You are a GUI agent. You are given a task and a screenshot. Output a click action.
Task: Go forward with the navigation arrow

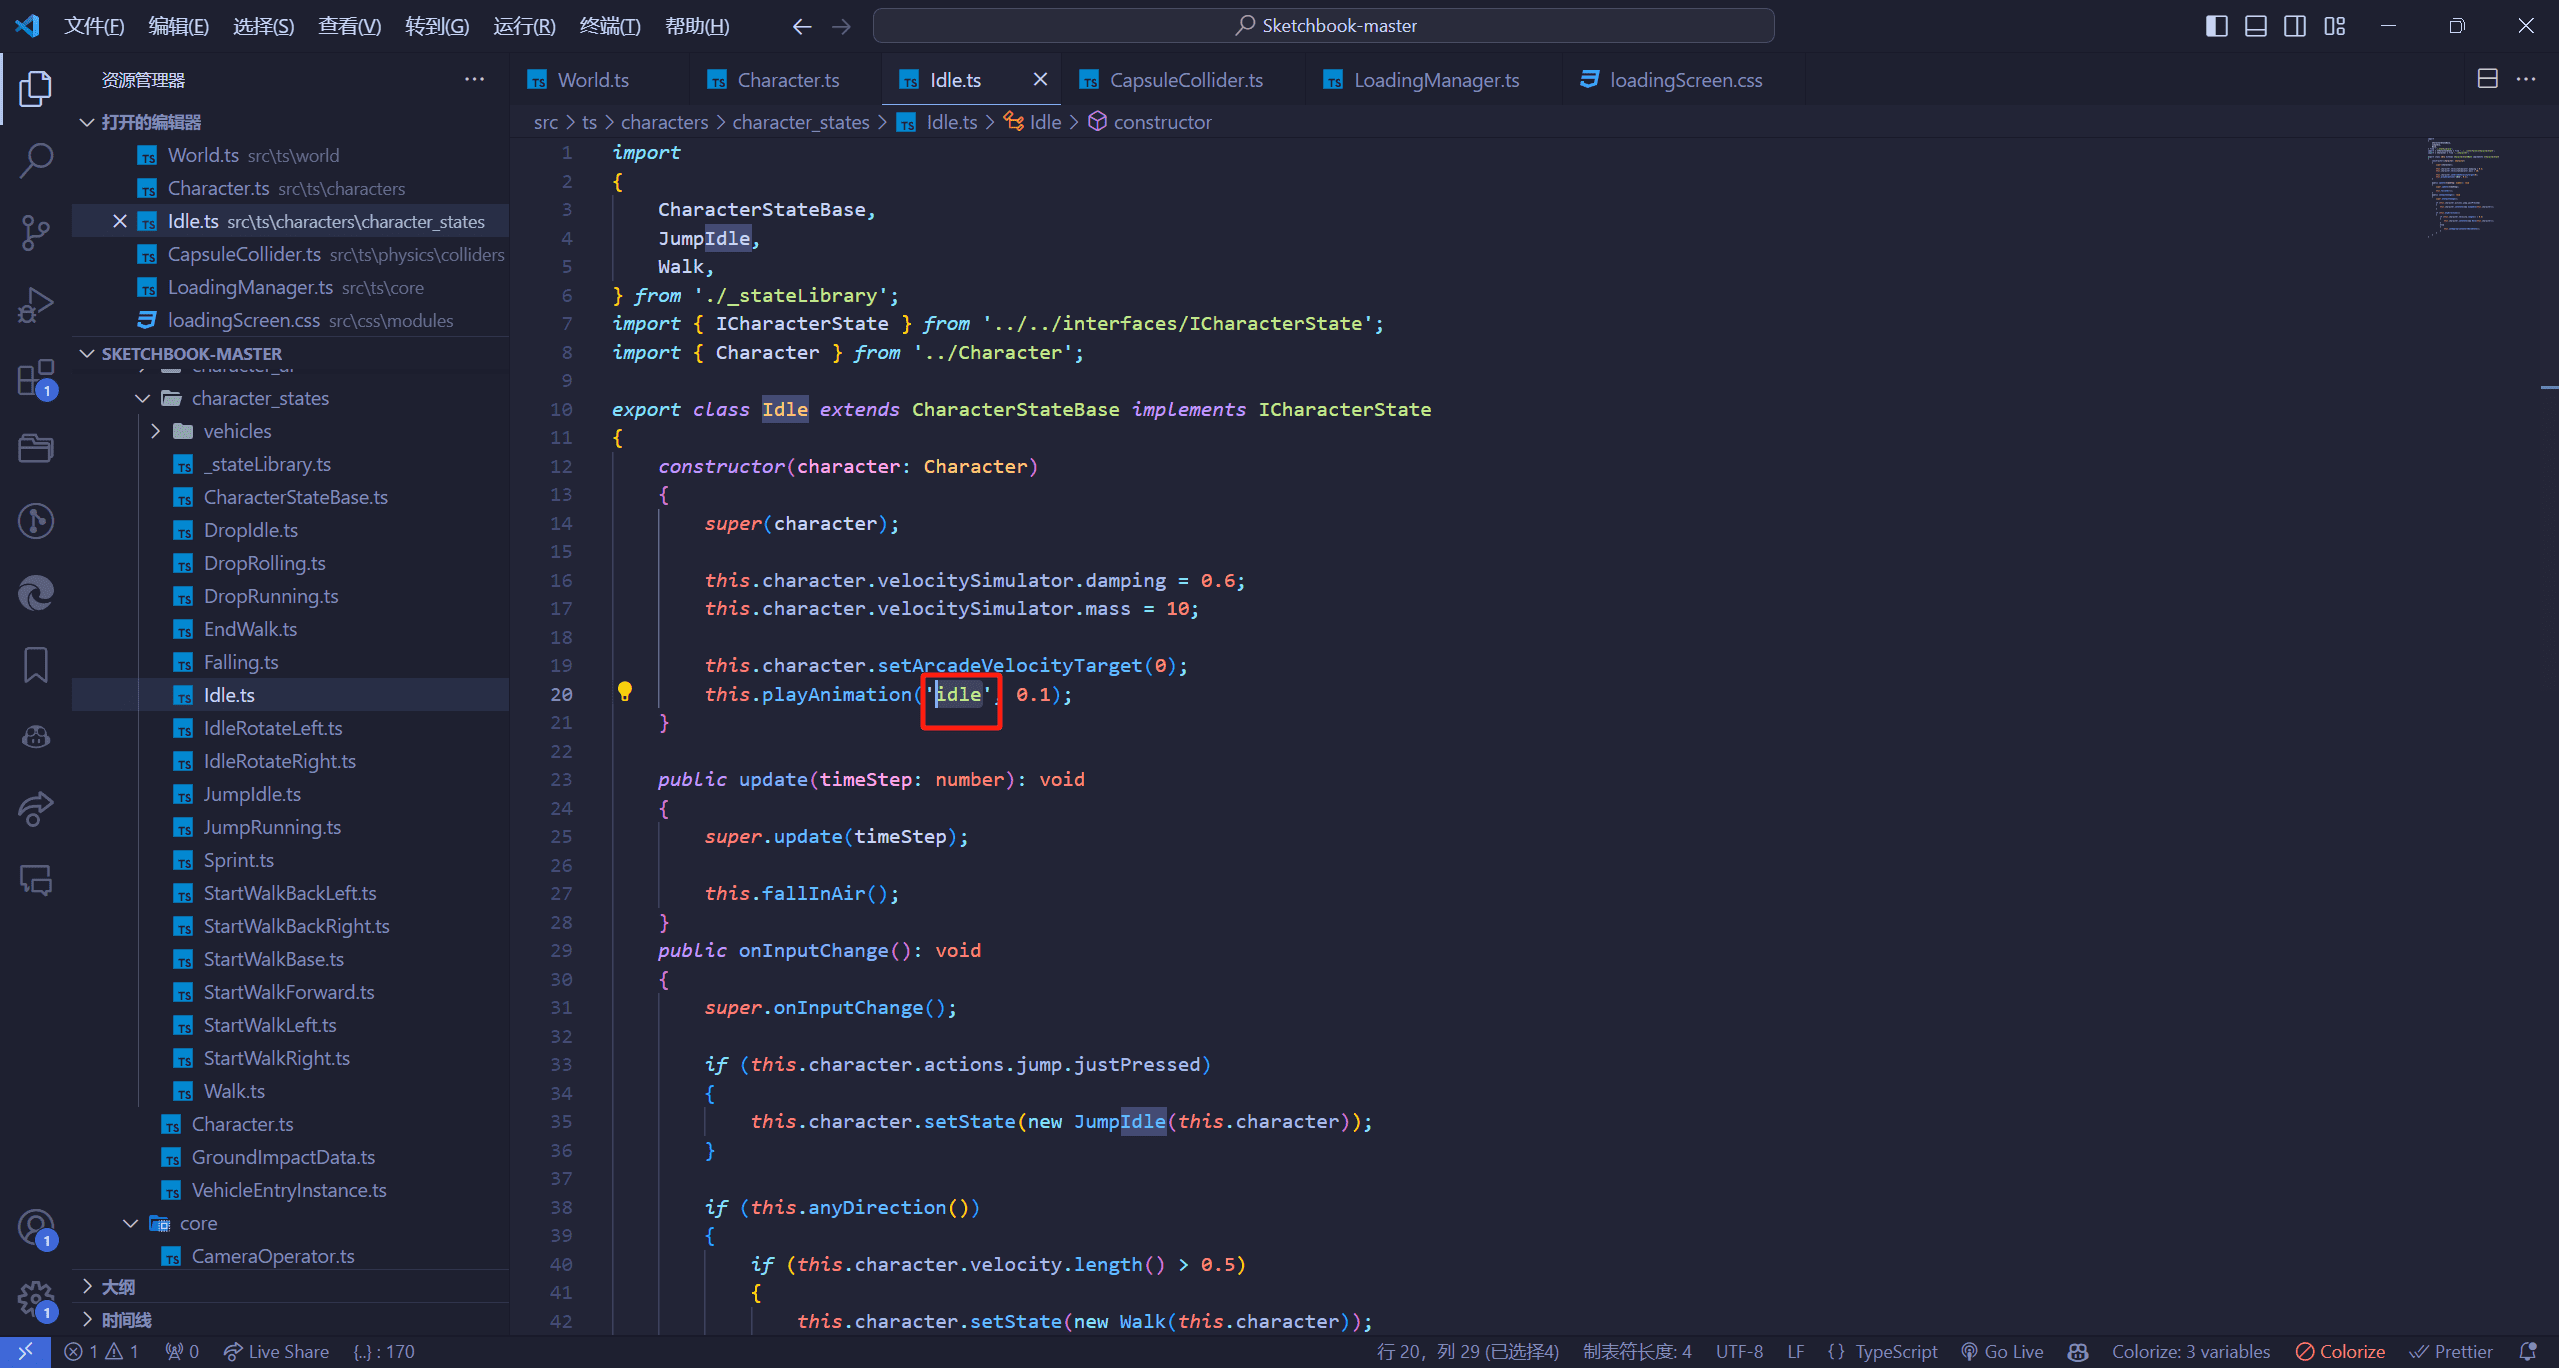[x=841, y=26]
